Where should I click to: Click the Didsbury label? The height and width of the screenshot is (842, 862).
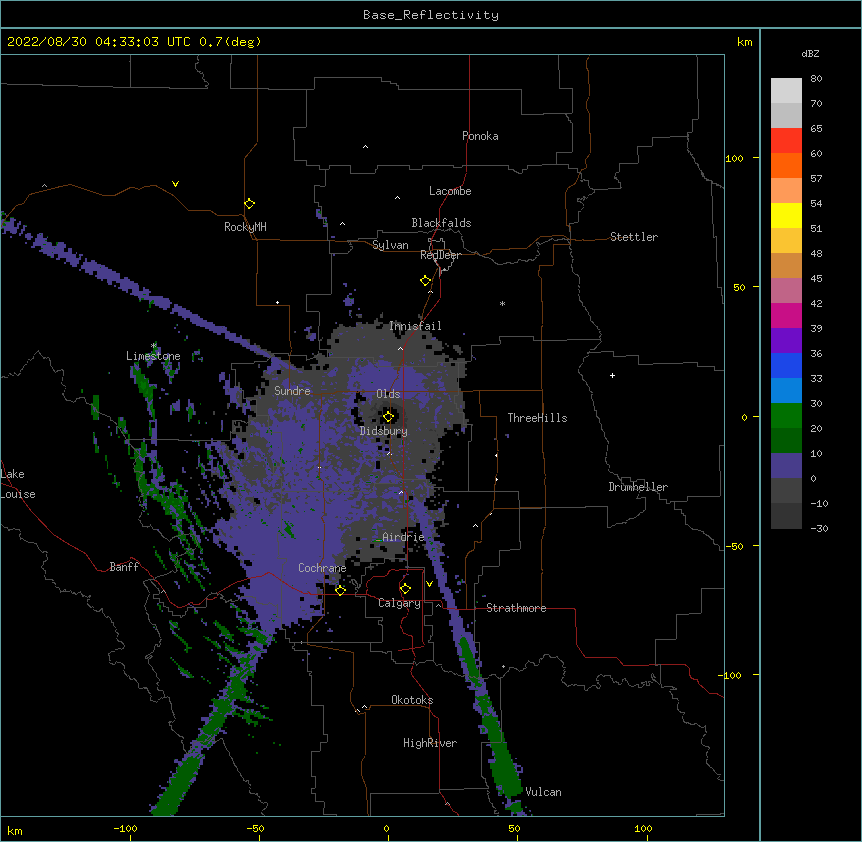tap(384, 431)
